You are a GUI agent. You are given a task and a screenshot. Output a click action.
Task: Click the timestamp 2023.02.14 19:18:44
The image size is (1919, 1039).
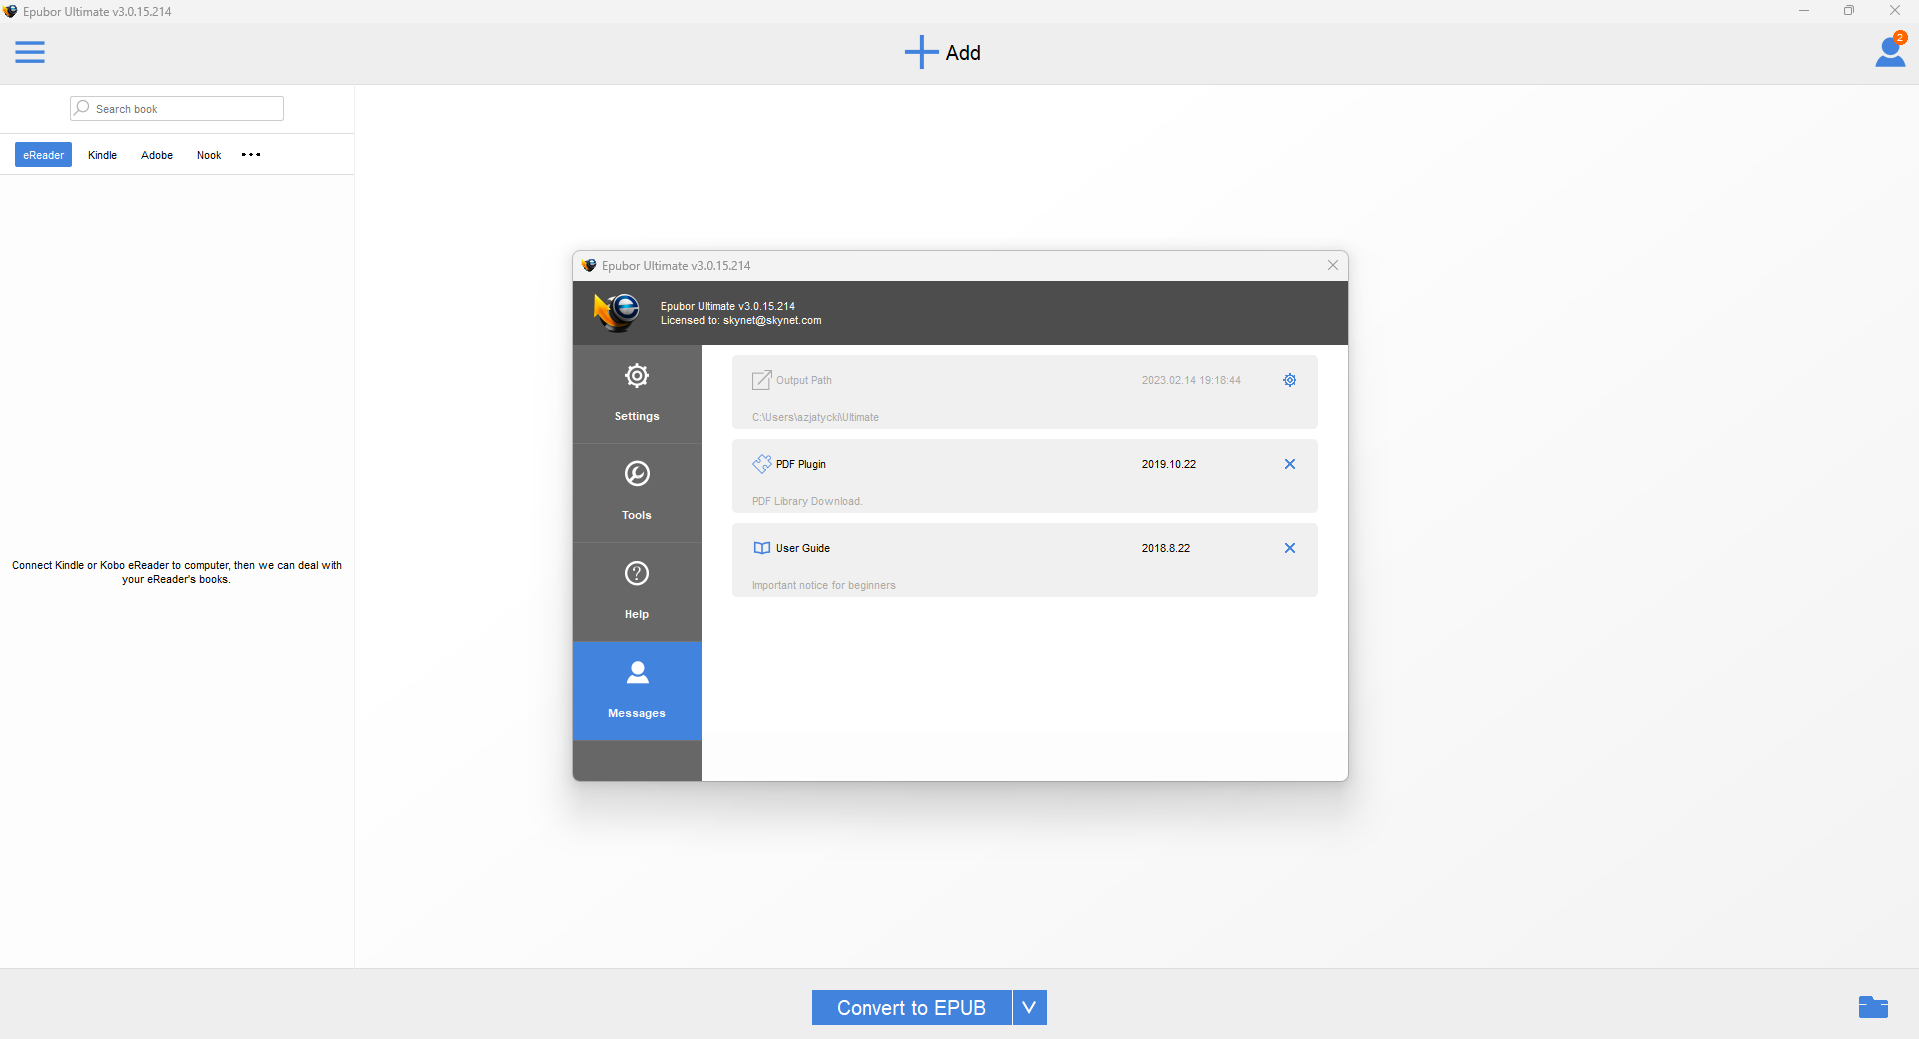(1191, 380)
